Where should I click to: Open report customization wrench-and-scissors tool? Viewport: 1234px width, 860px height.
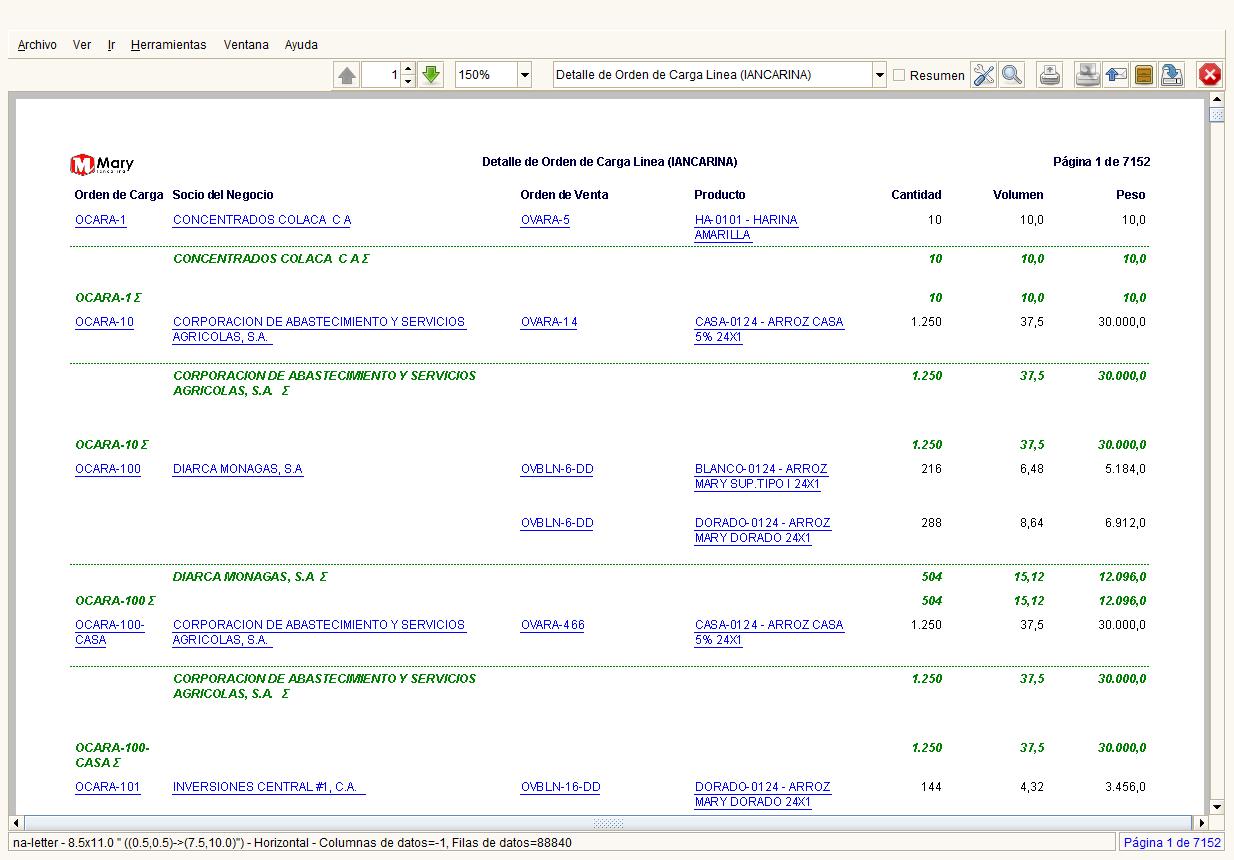(x=984, y=75)
